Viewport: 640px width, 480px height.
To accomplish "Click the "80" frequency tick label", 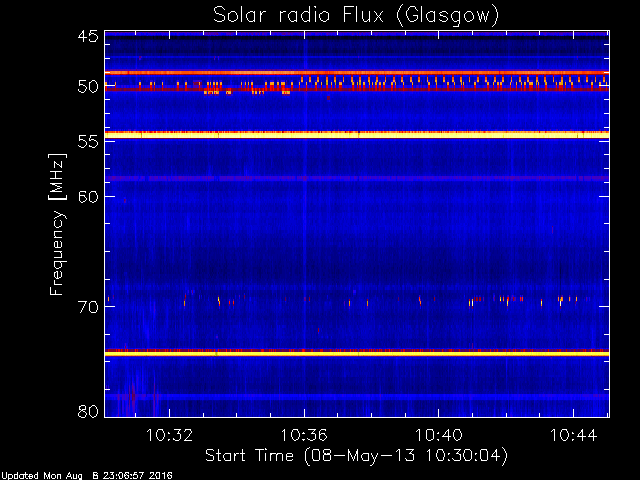I will click(88, 411).
